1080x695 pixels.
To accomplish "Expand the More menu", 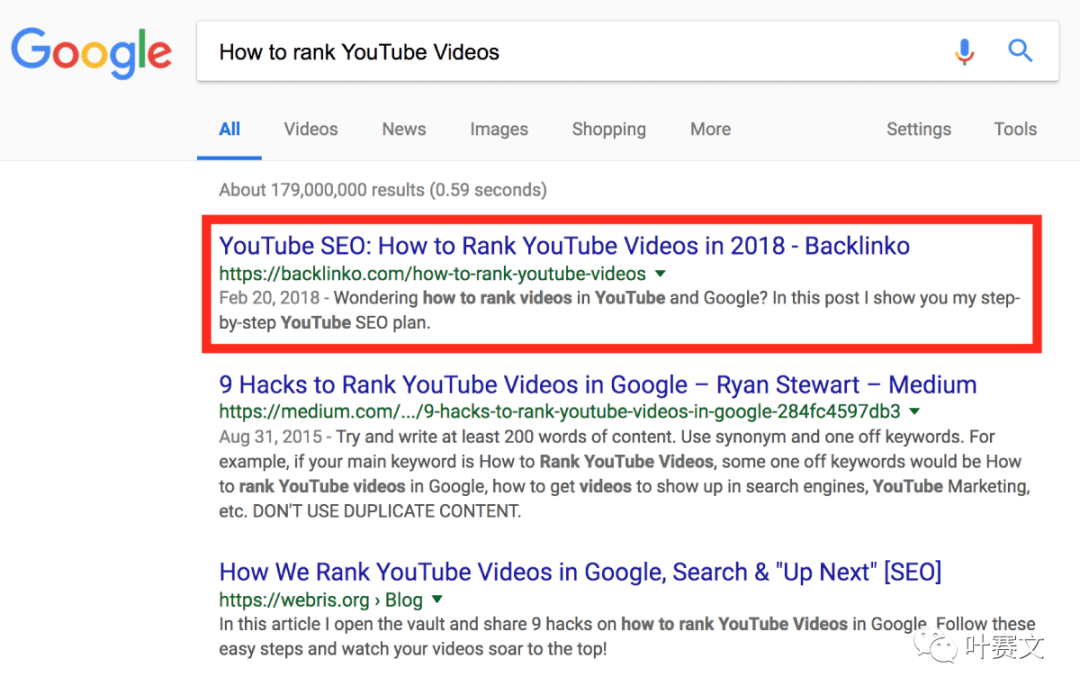I will click(x=710, y=129).
